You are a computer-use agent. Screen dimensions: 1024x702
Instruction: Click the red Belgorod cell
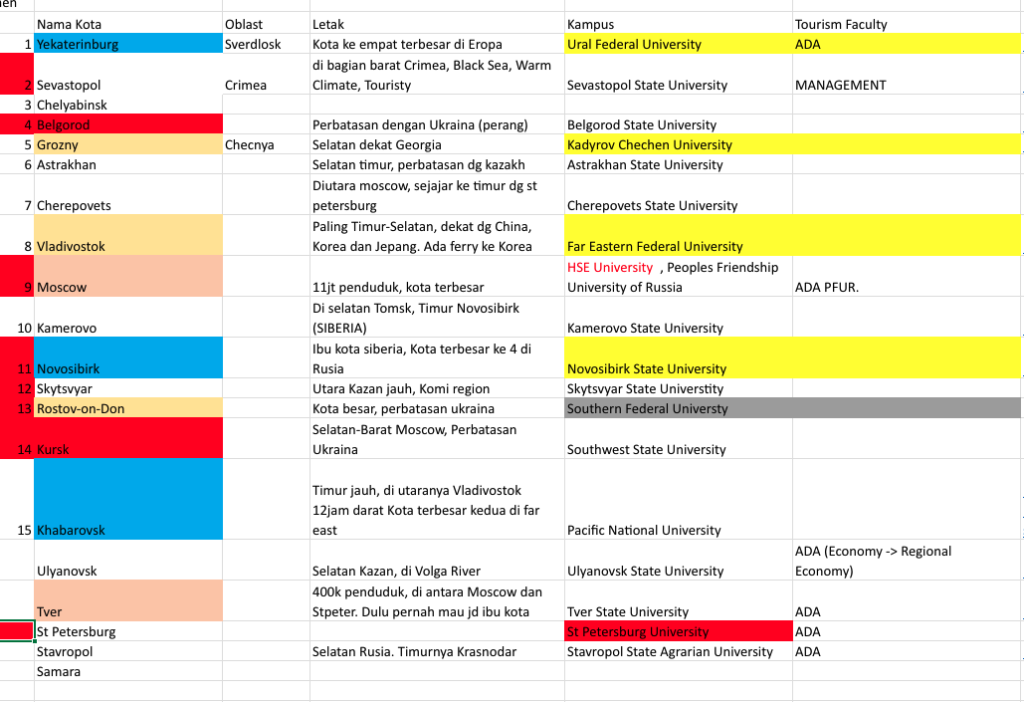point(127,125)
